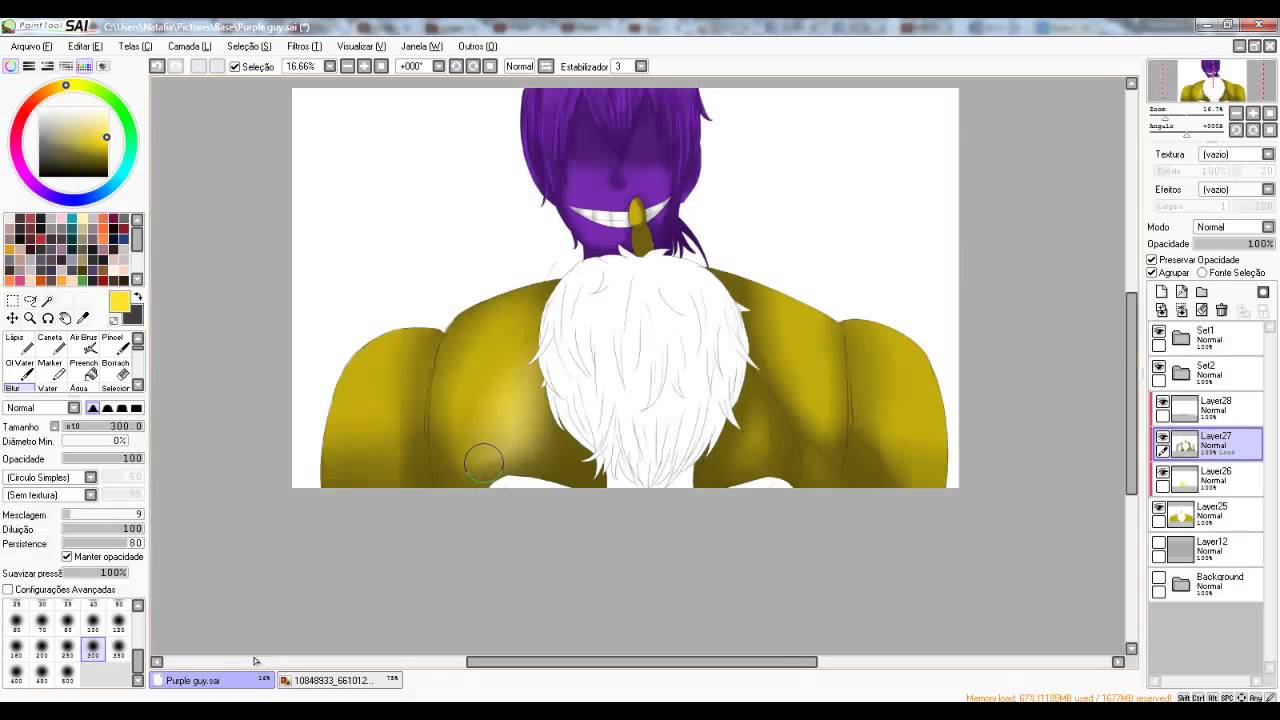Open the Filtros menu
1280x720 pixels.
point(305,46)
